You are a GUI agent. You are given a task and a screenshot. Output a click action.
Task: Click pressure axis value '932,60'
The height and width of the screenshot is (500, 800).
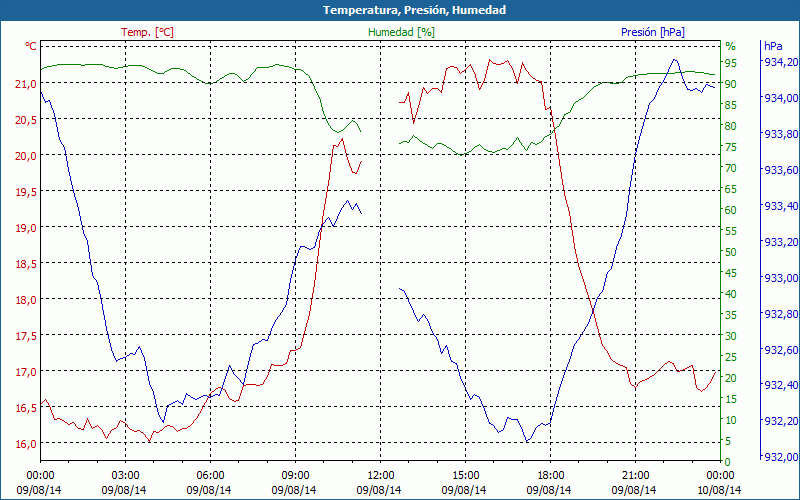(780, 350)
